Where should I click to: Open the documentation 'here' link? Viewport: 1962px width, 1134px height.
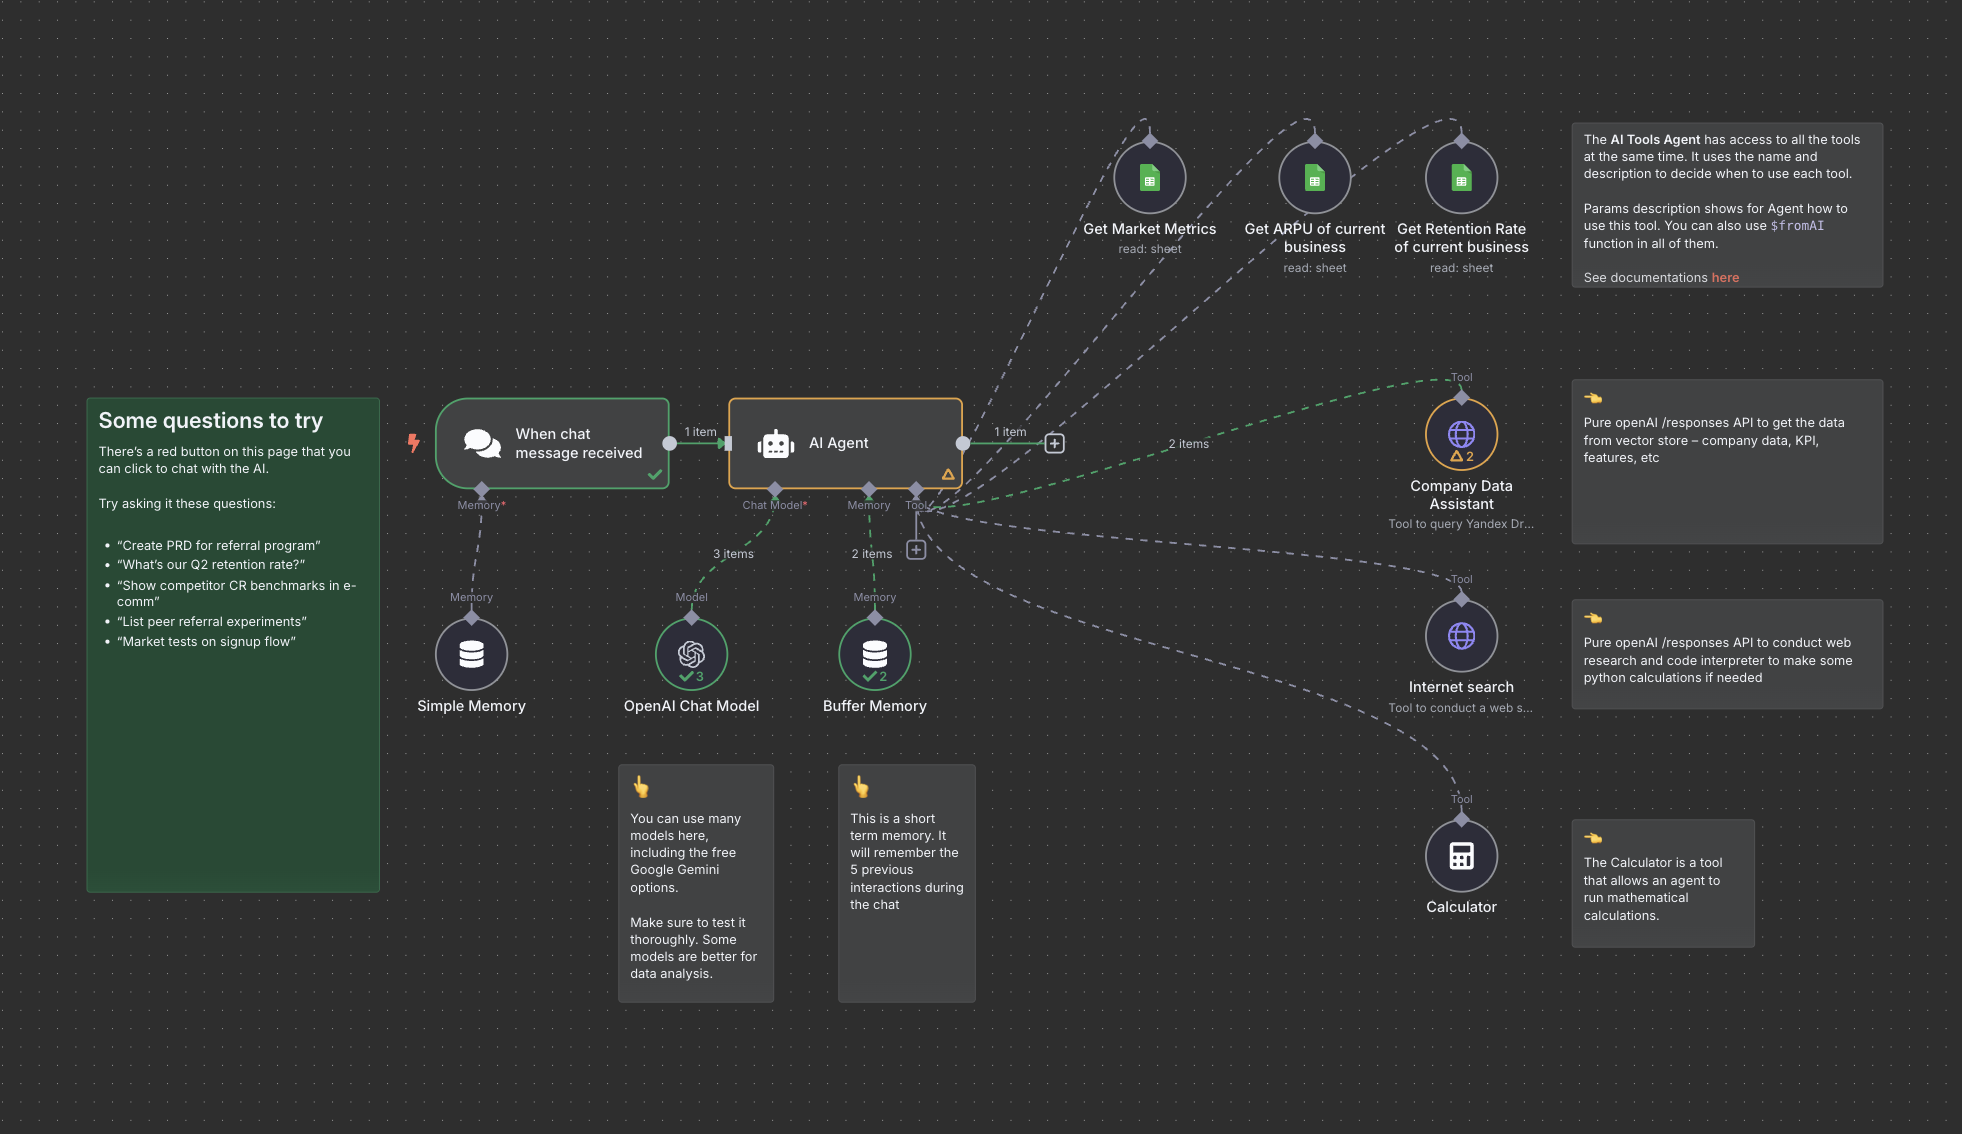pyautogui.click(x=1725, y=278)
